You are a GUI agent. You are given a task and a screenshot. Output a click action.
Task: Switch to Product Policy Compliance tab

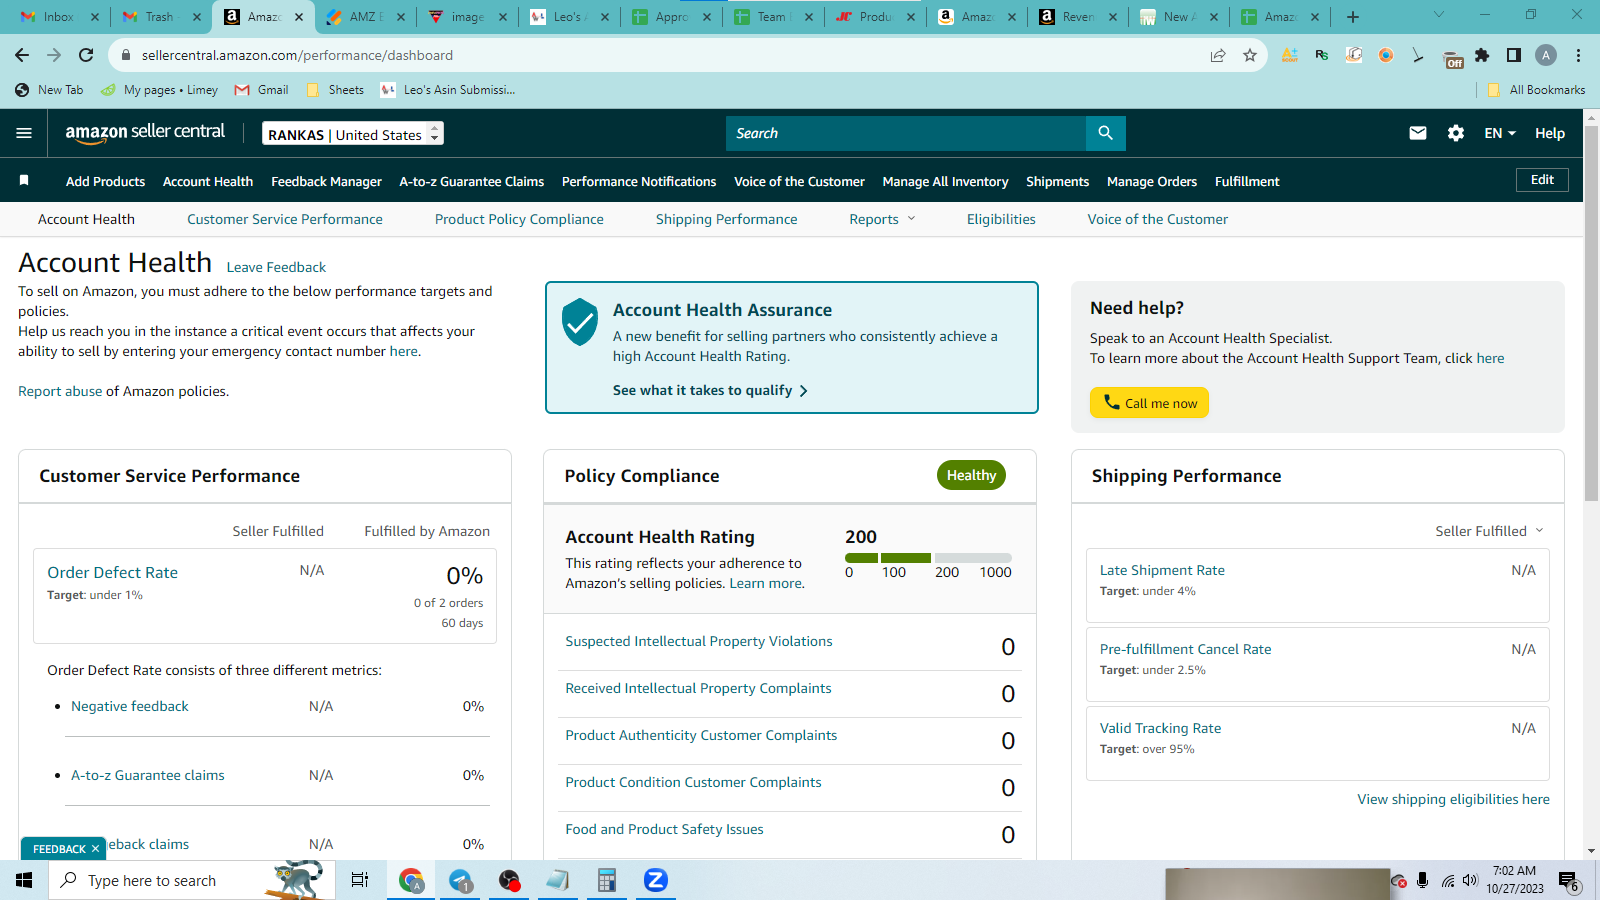point(519,219)
